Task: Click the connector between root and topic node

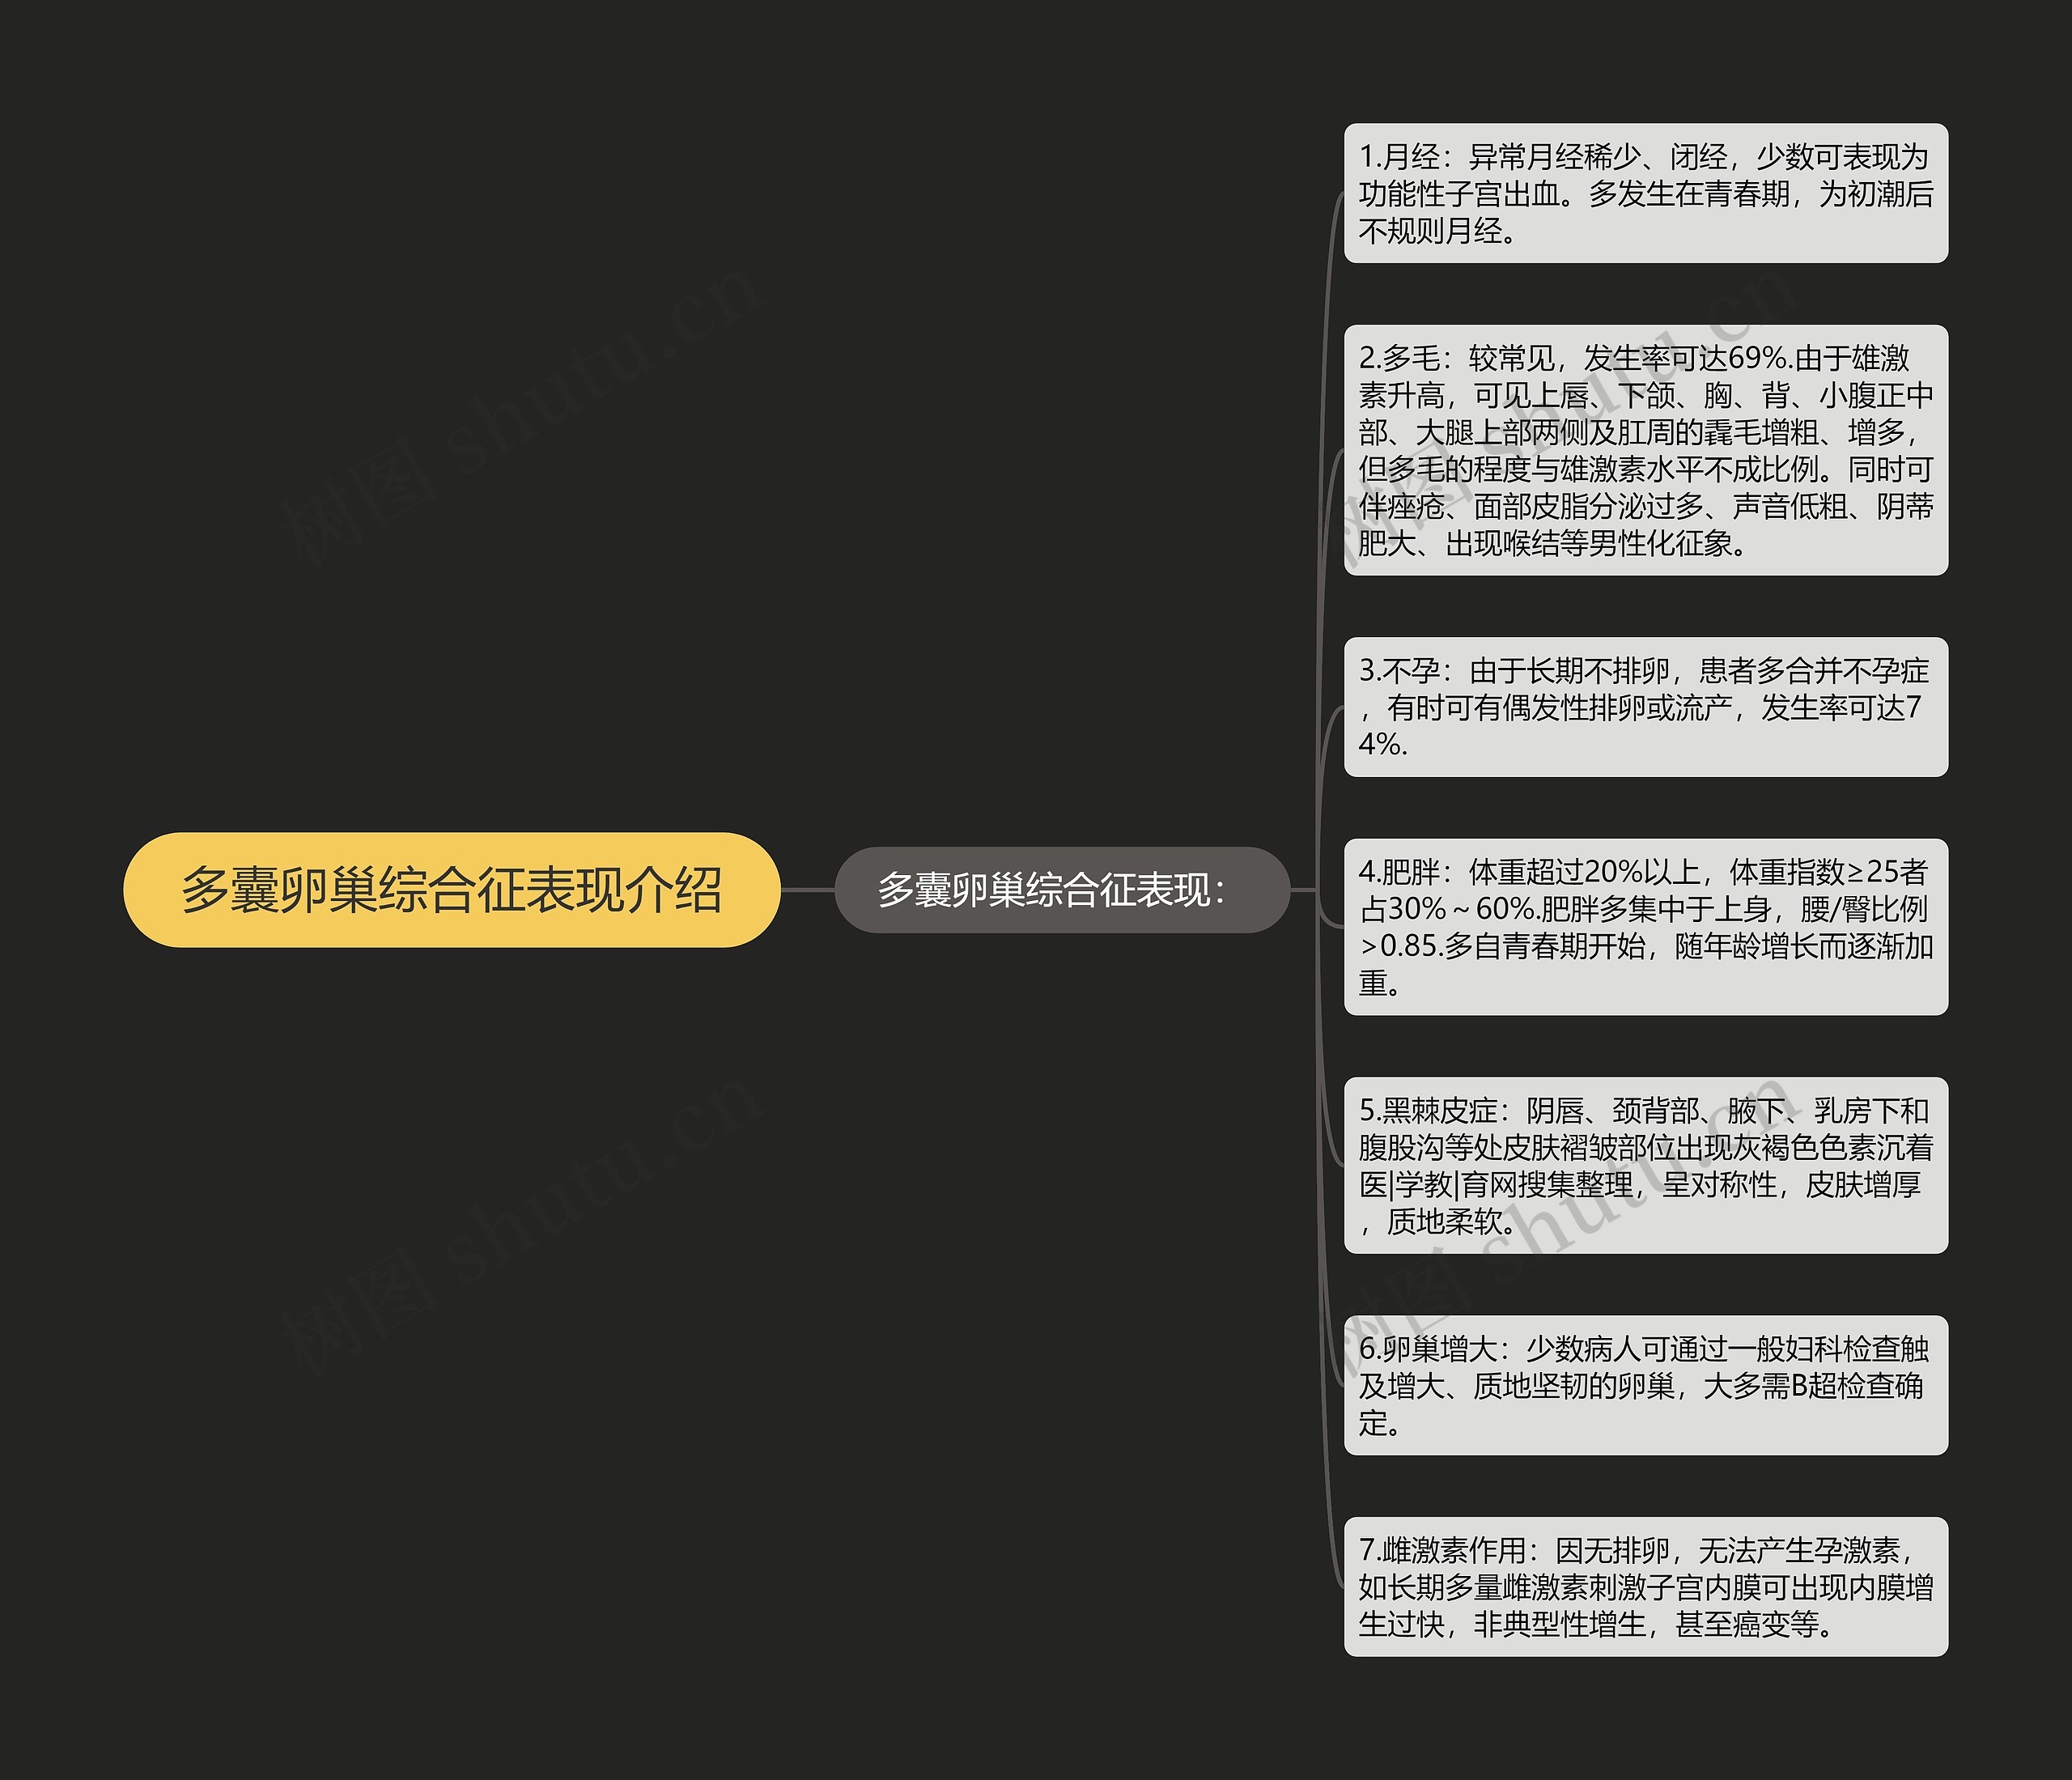Action: point(810,889)
